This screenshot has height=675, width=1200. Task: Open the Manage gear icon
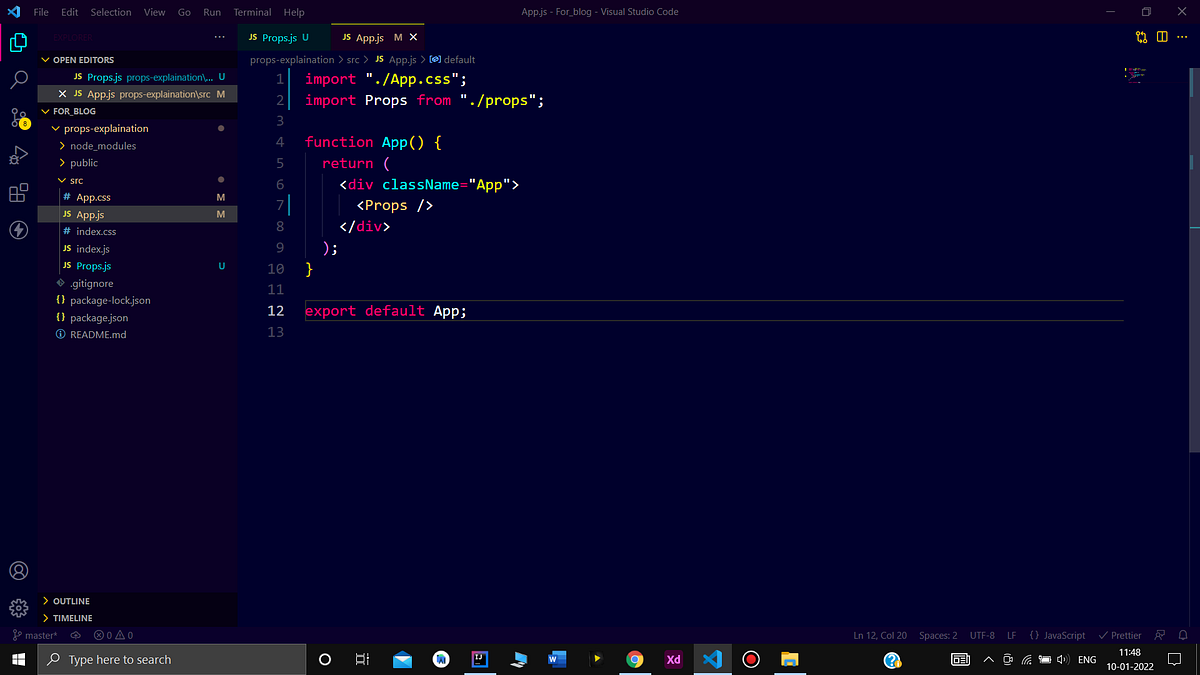[18, 607]
